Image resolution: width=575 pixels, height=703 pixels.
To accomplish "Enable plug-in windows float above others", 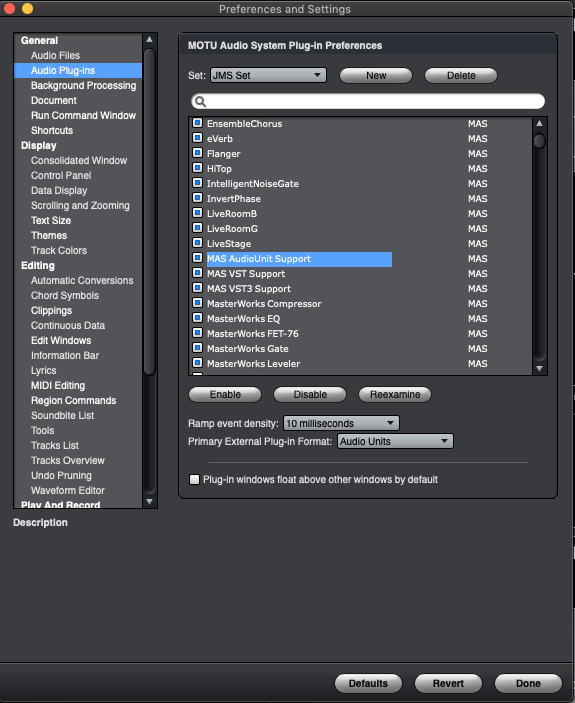I will pos(194,479).
